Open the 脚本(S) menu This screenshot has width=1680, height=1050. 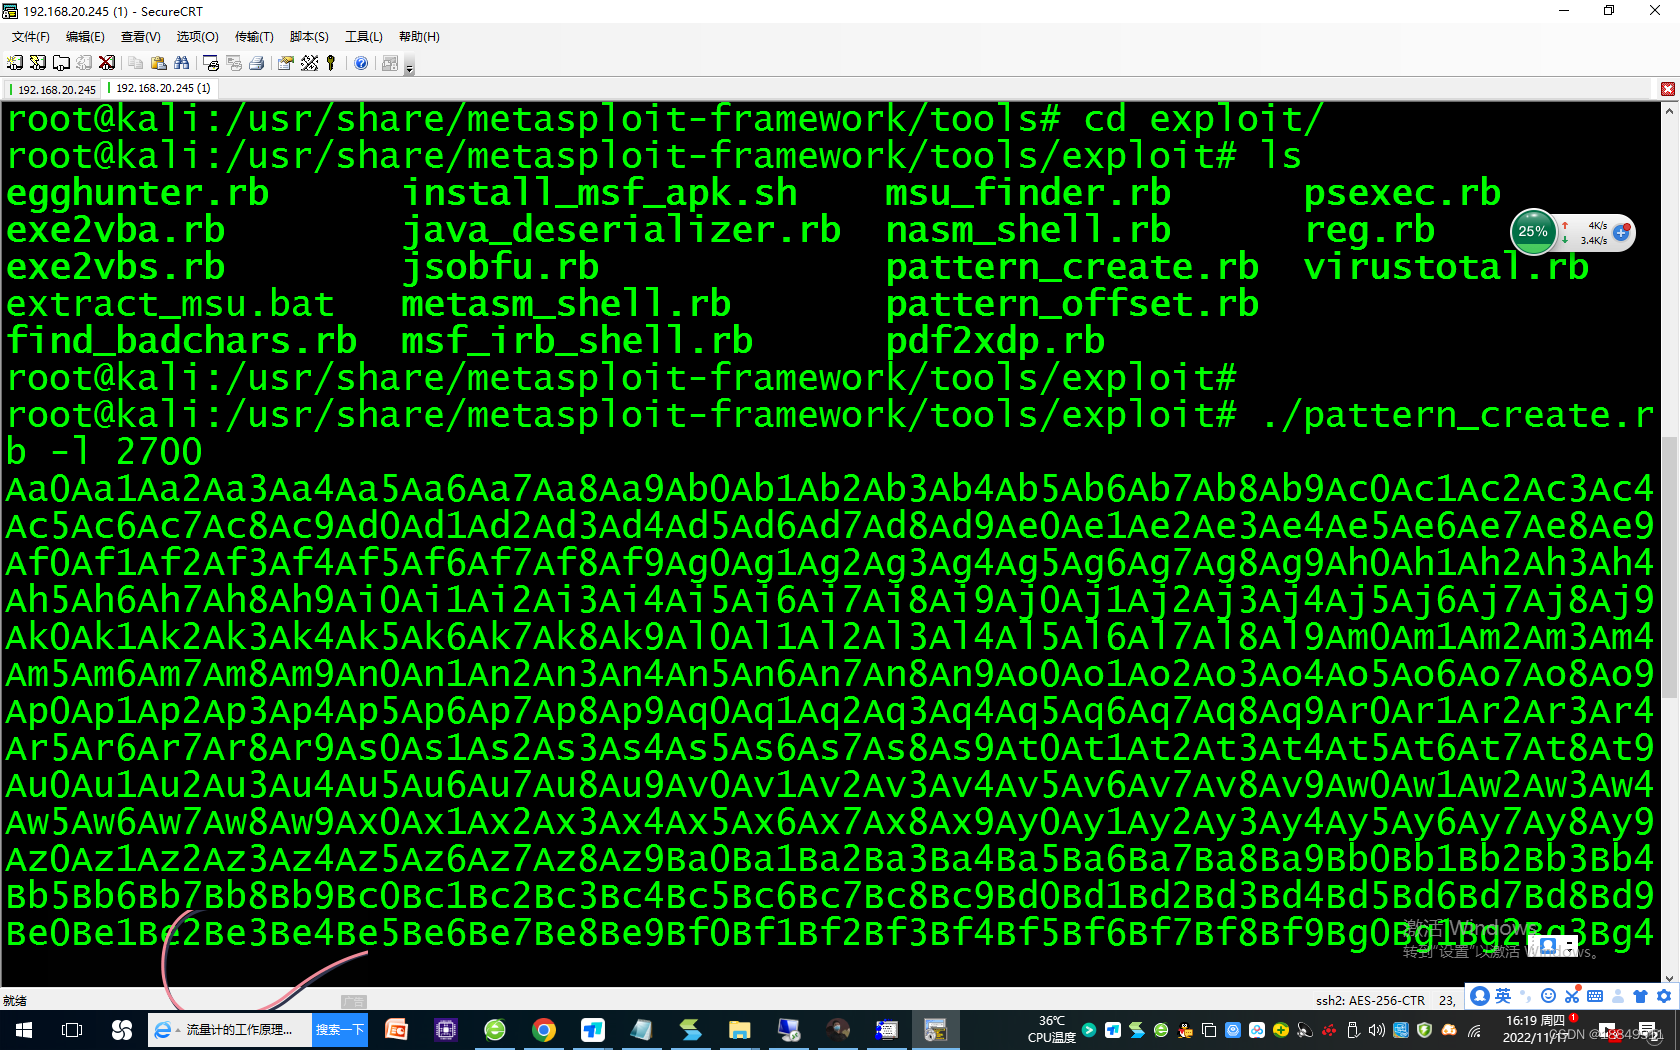pos(309,37)
